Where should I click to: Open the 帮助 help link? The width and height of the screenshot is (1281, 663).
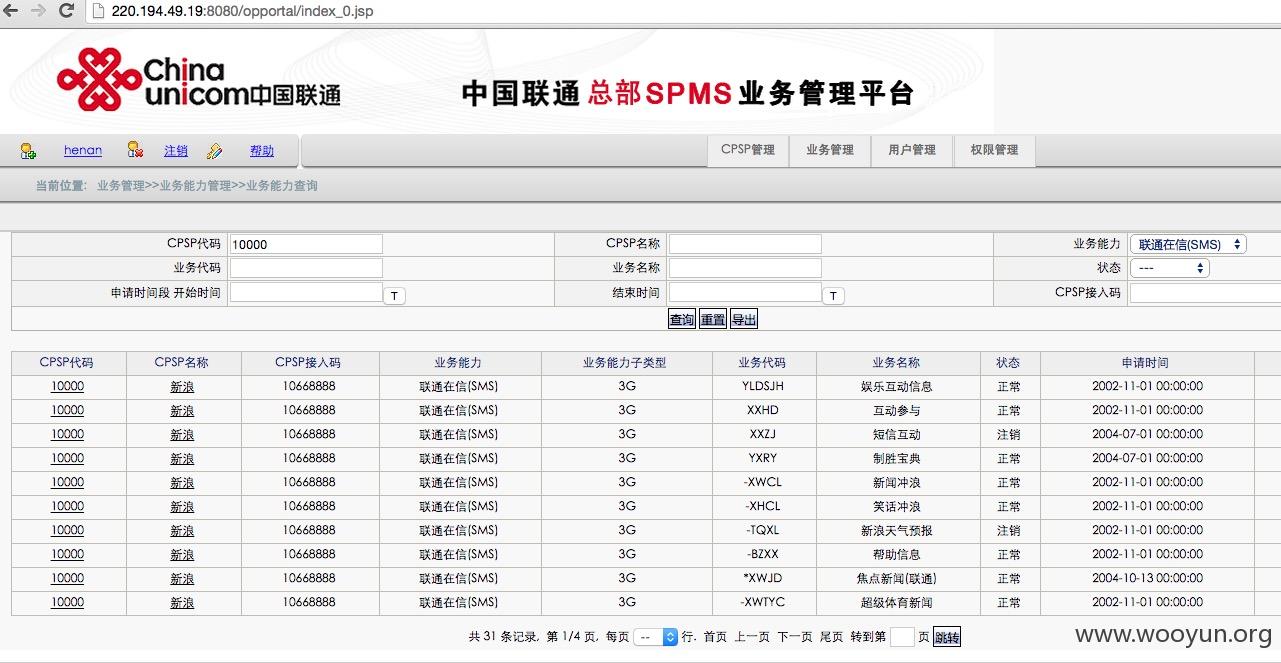pyautogui.click(x=262, y=150)
